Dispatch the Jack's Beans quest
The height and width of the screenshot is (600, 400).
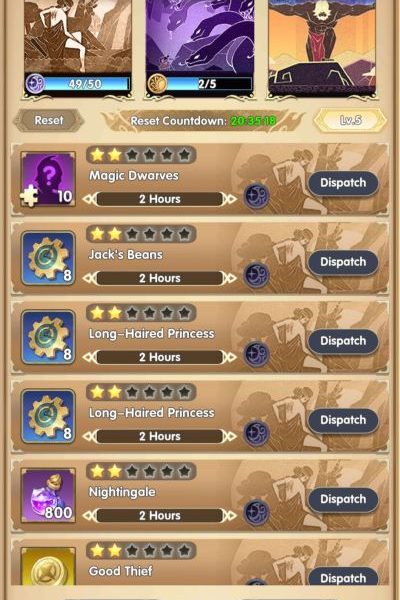343,262
